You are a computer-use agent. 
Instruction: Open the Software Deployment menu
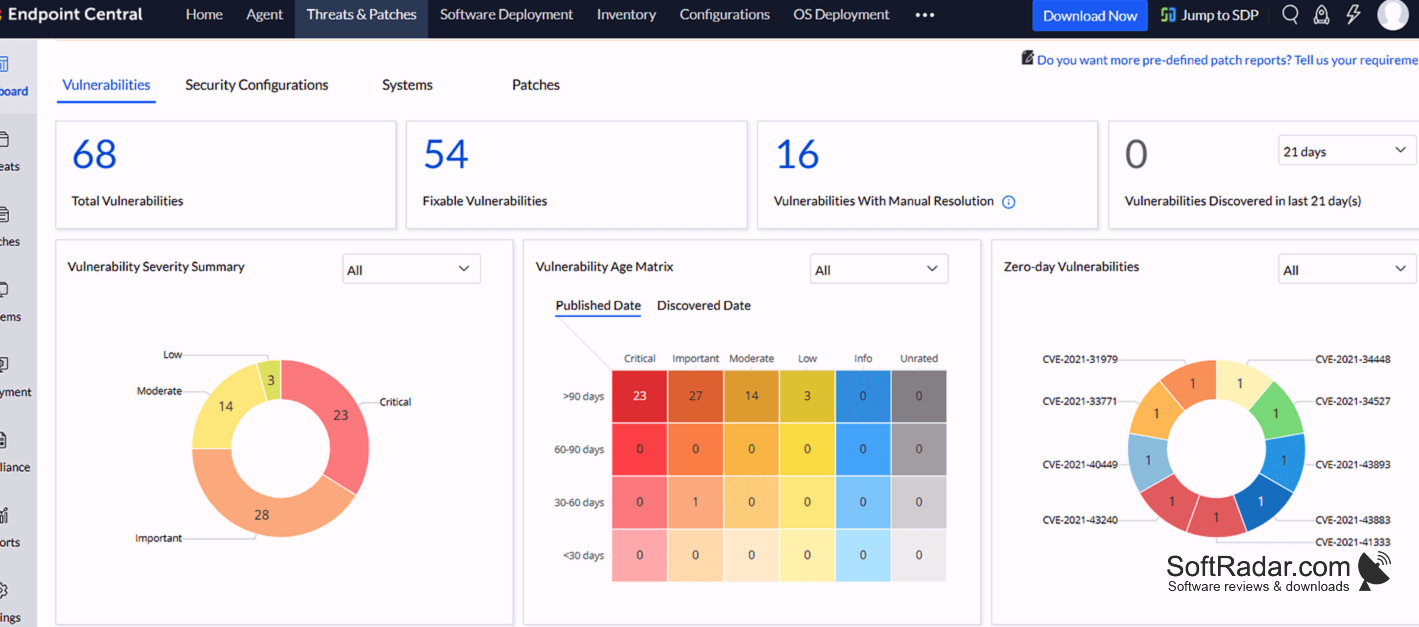(506, 15)
